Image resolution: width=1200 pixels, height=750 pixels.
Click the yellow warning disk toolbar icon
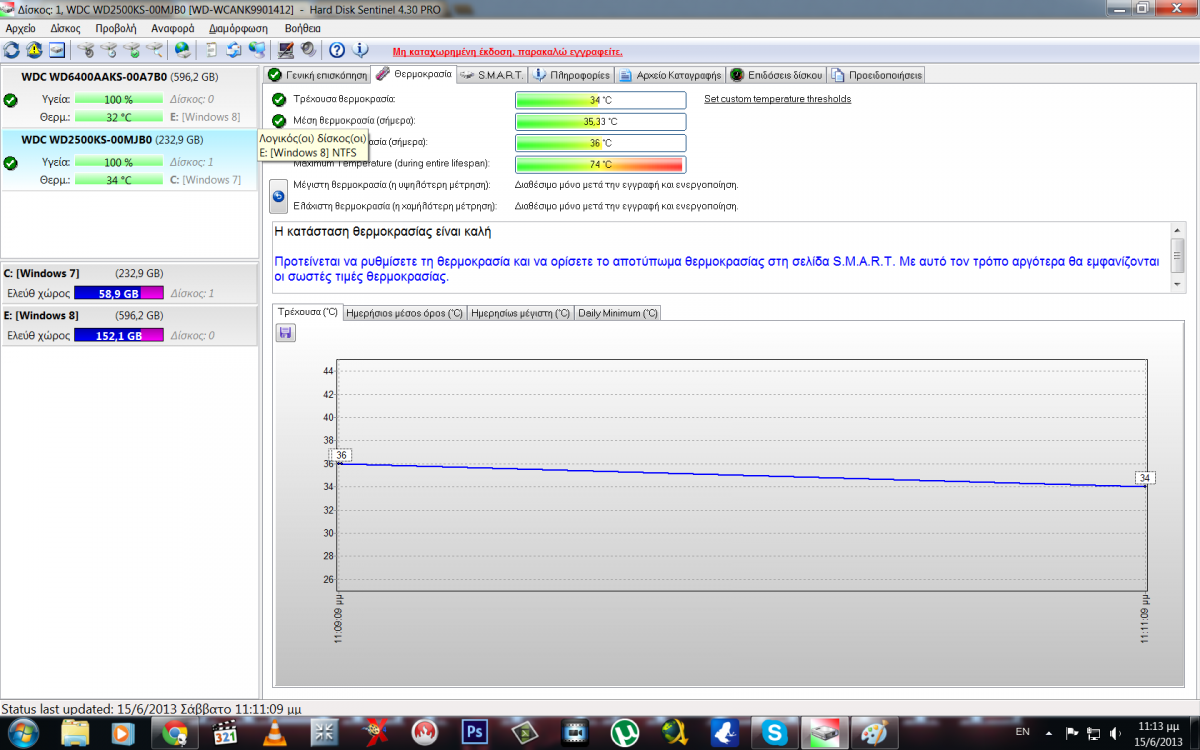pos(34,50)
